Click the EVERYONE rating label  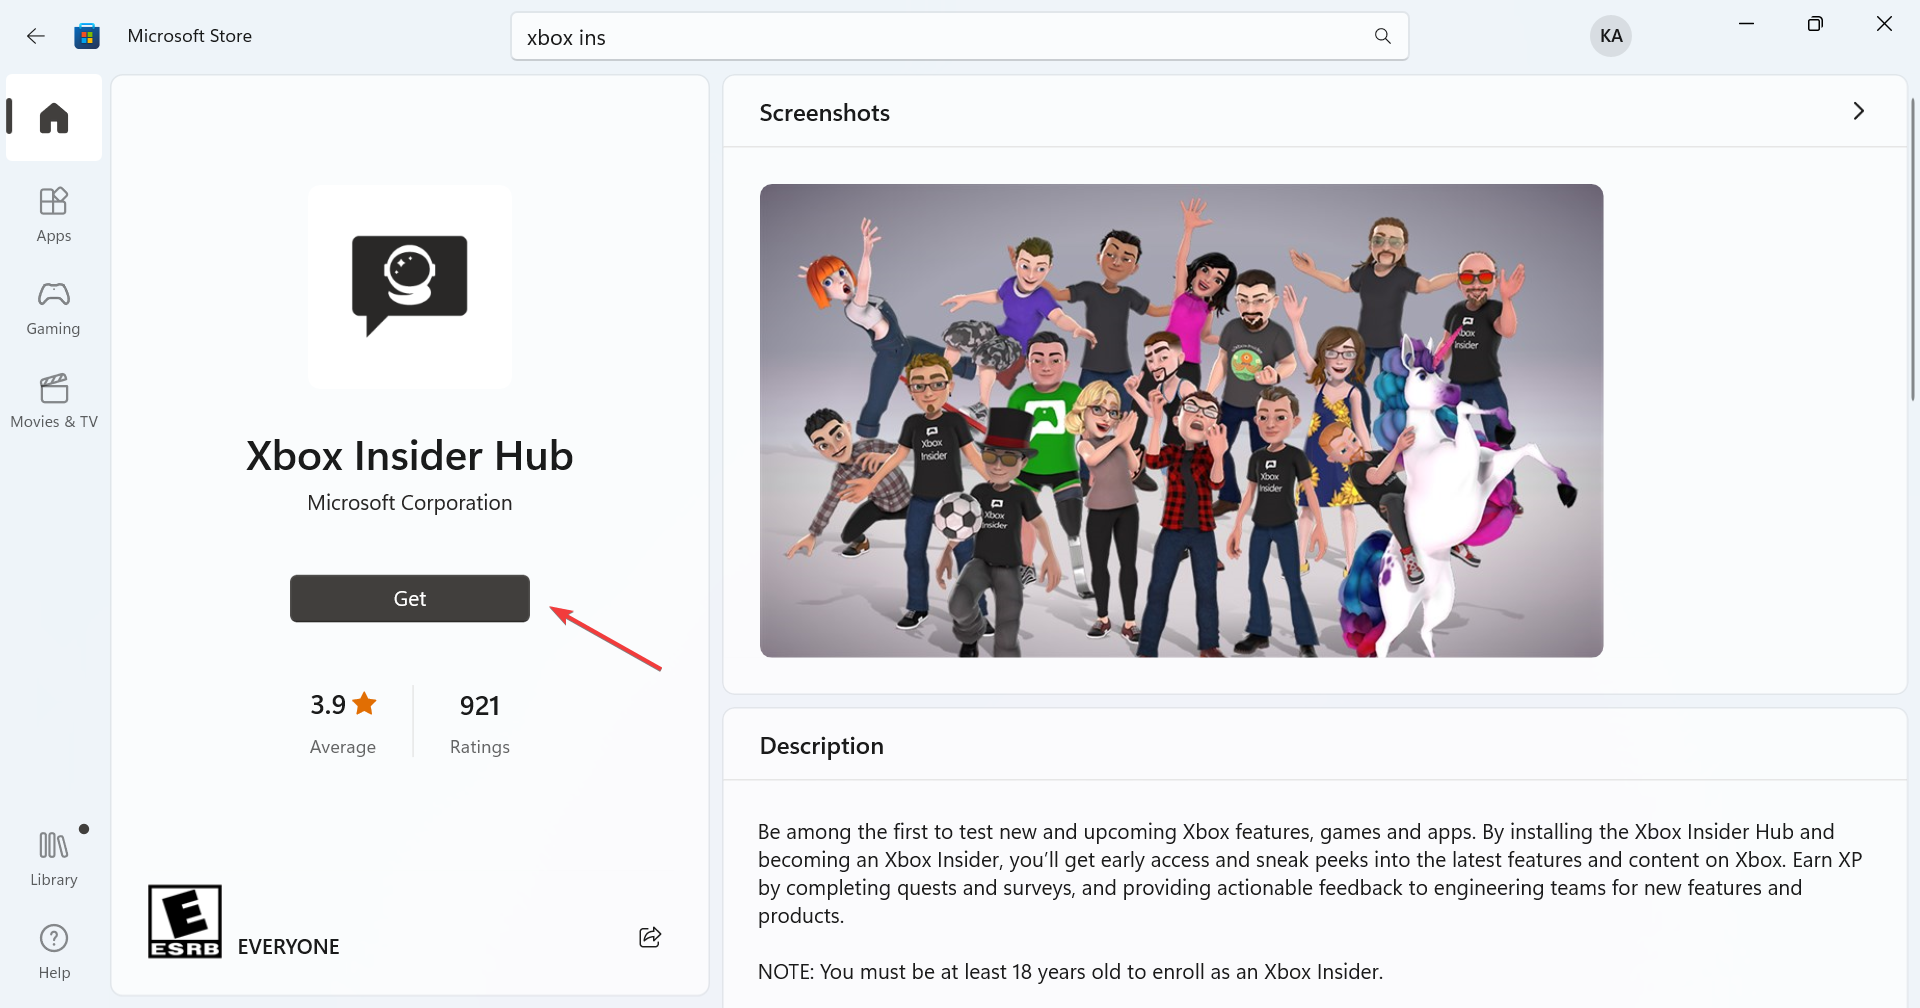pyautogui.click(x=289, y=946)
